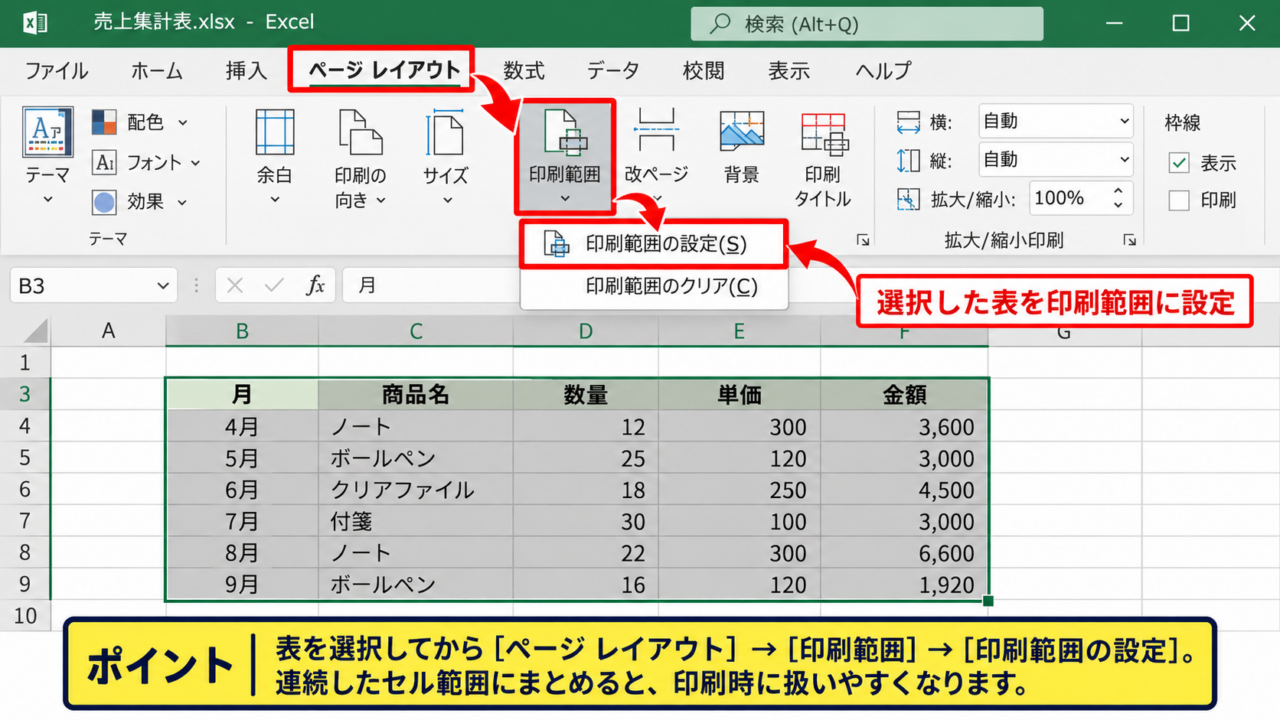Image resolution: width=1280 pixels, height=720 pixels.
Task: Click cancel (X) icon in formula bar
Action: [x=235, y=286]
